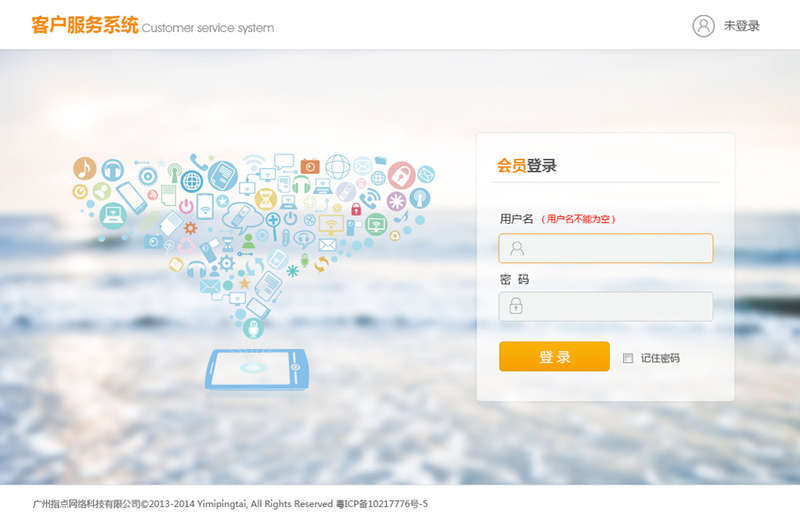
Task: Click the red 用户名不能为空 error message
Action: coord(579,219)
